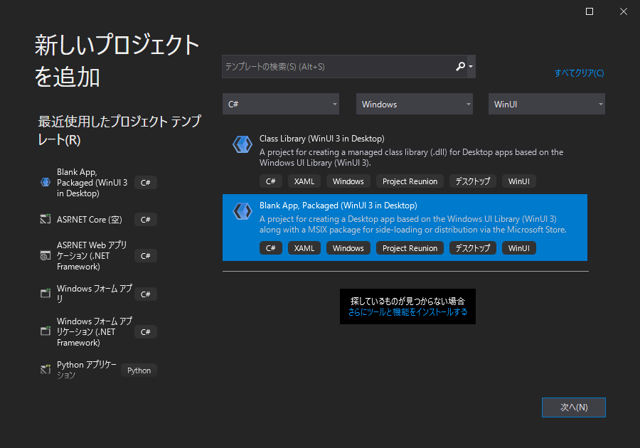Click ASP.NET Core (空) template icon
The image size is (640, 448).
(x=45, y=219)
